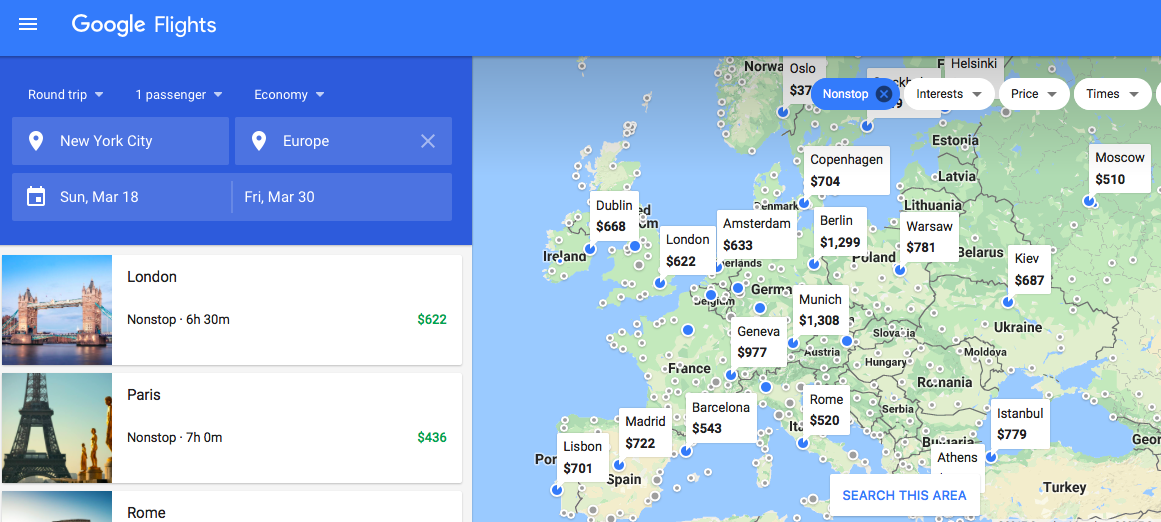Image resolution: width=1161 pixels, height=522 pixels.
Task: Click the Istanbul blue map marker
Action: tap(991, 458)
